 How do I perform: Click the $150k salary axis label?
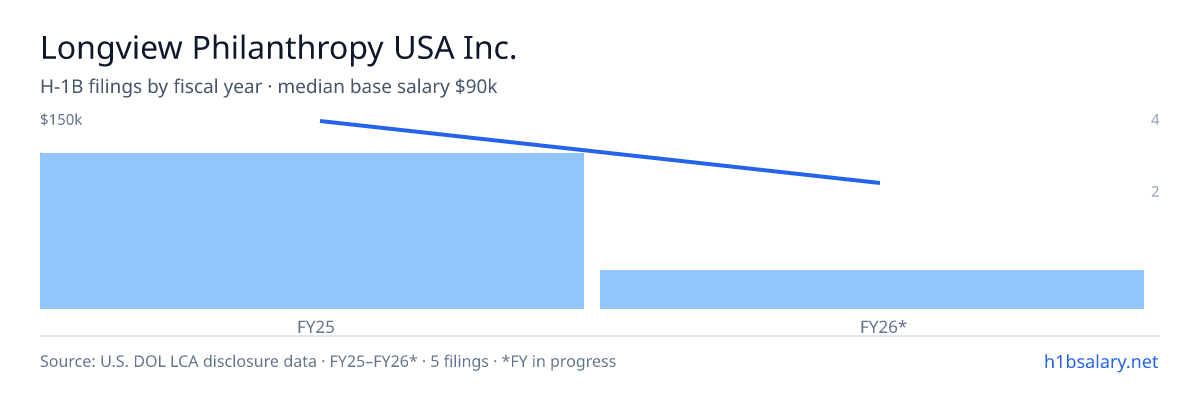pyautogui.click(x=61, y=120)
